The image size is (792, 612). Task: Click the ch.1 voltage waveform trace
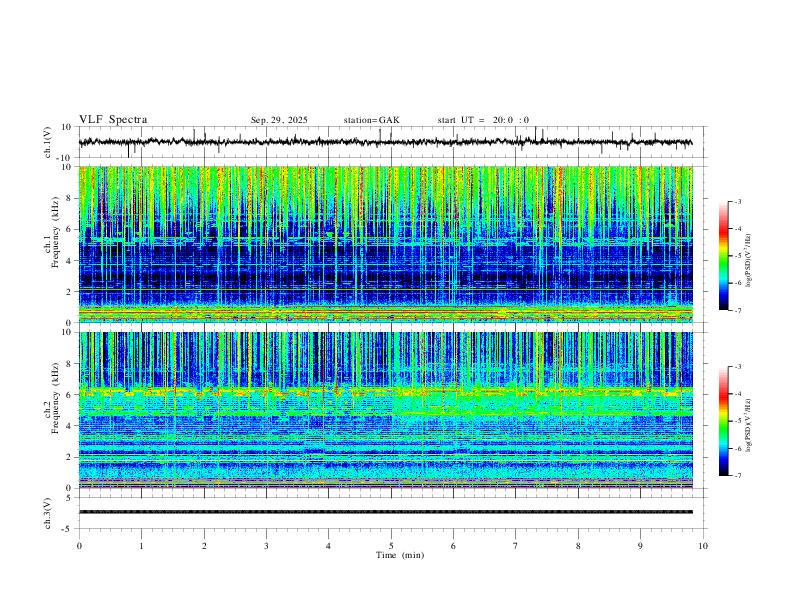[385, 142]
